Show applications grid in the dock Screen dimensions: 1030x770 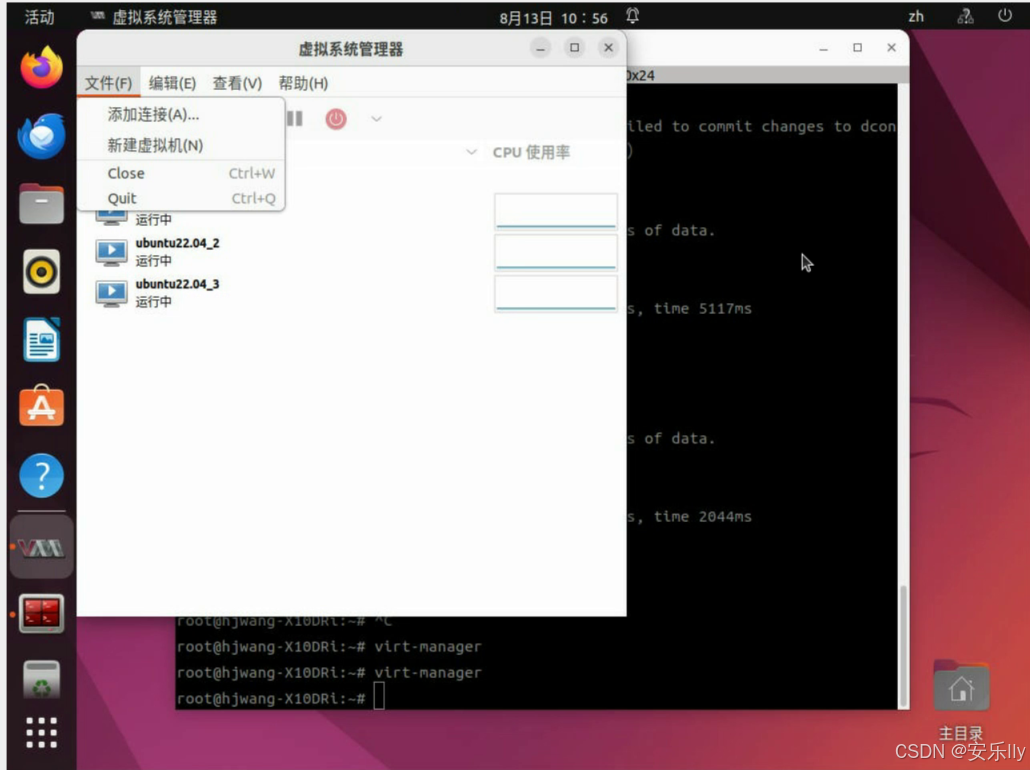pos(41,733)
